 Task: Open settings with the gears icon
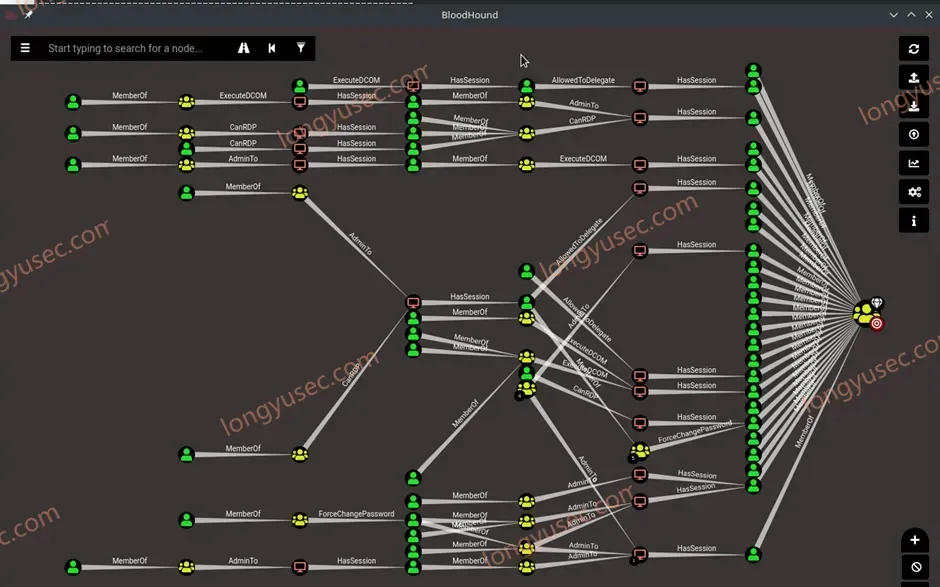pos(914,192)
